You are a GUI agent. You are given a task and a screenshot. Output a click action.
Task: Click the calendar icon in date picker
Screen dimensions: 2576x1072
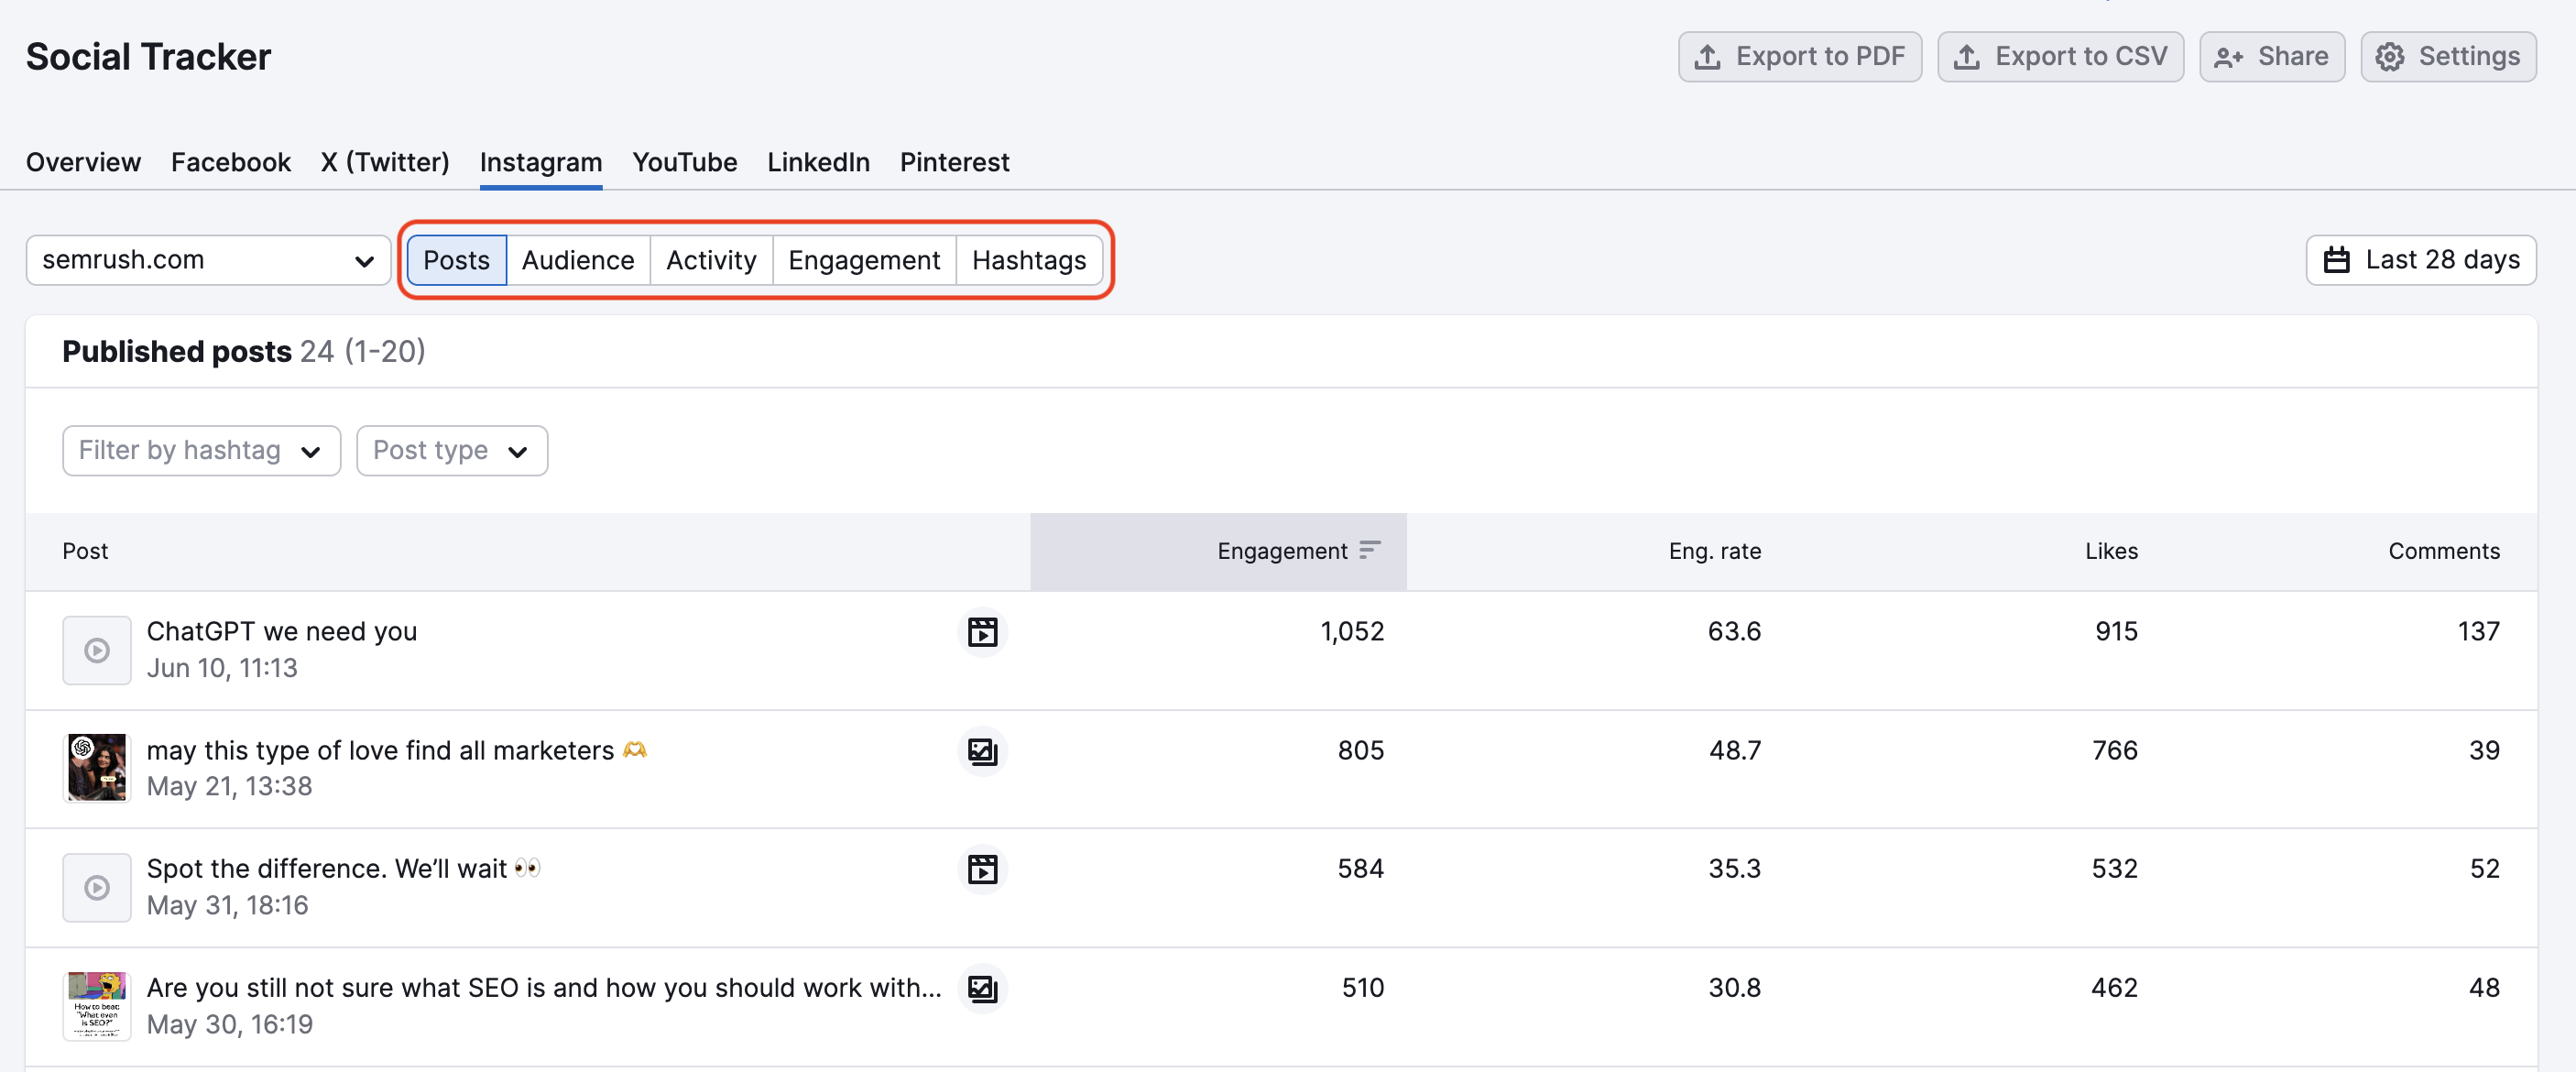2337,260
